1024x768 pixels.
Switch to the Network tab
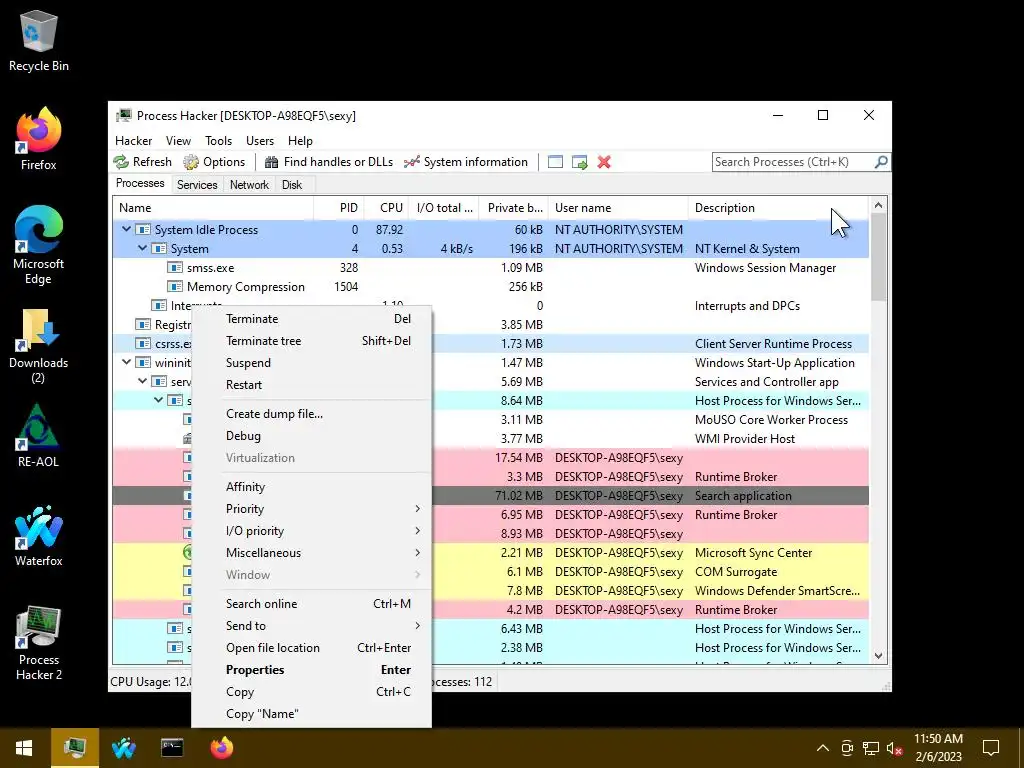(249, 185)
